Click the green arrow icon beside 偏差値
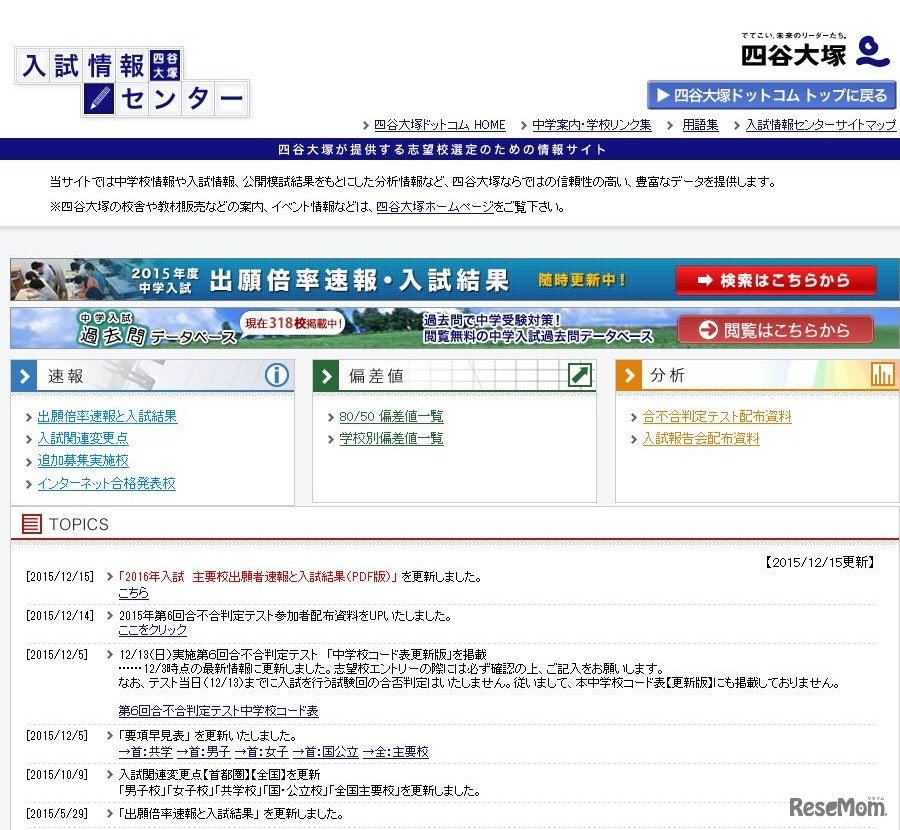Viewport: 900px width, 830px height. (325, 376)
